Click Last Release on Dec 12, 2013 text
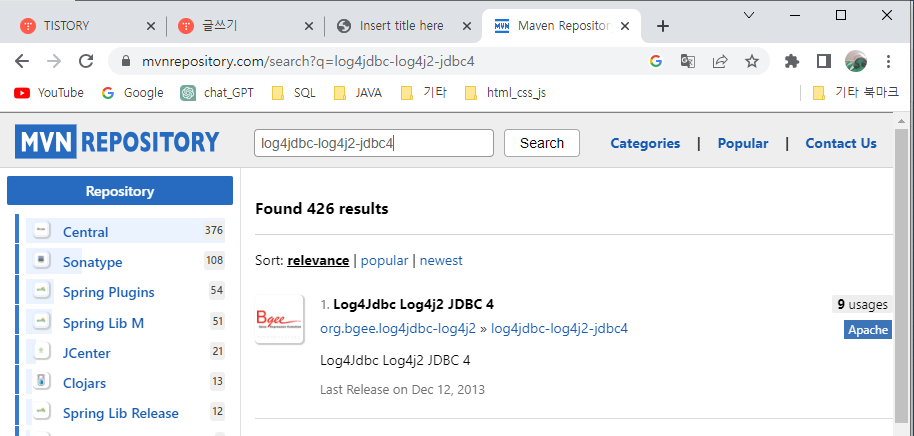 point(402,389)
